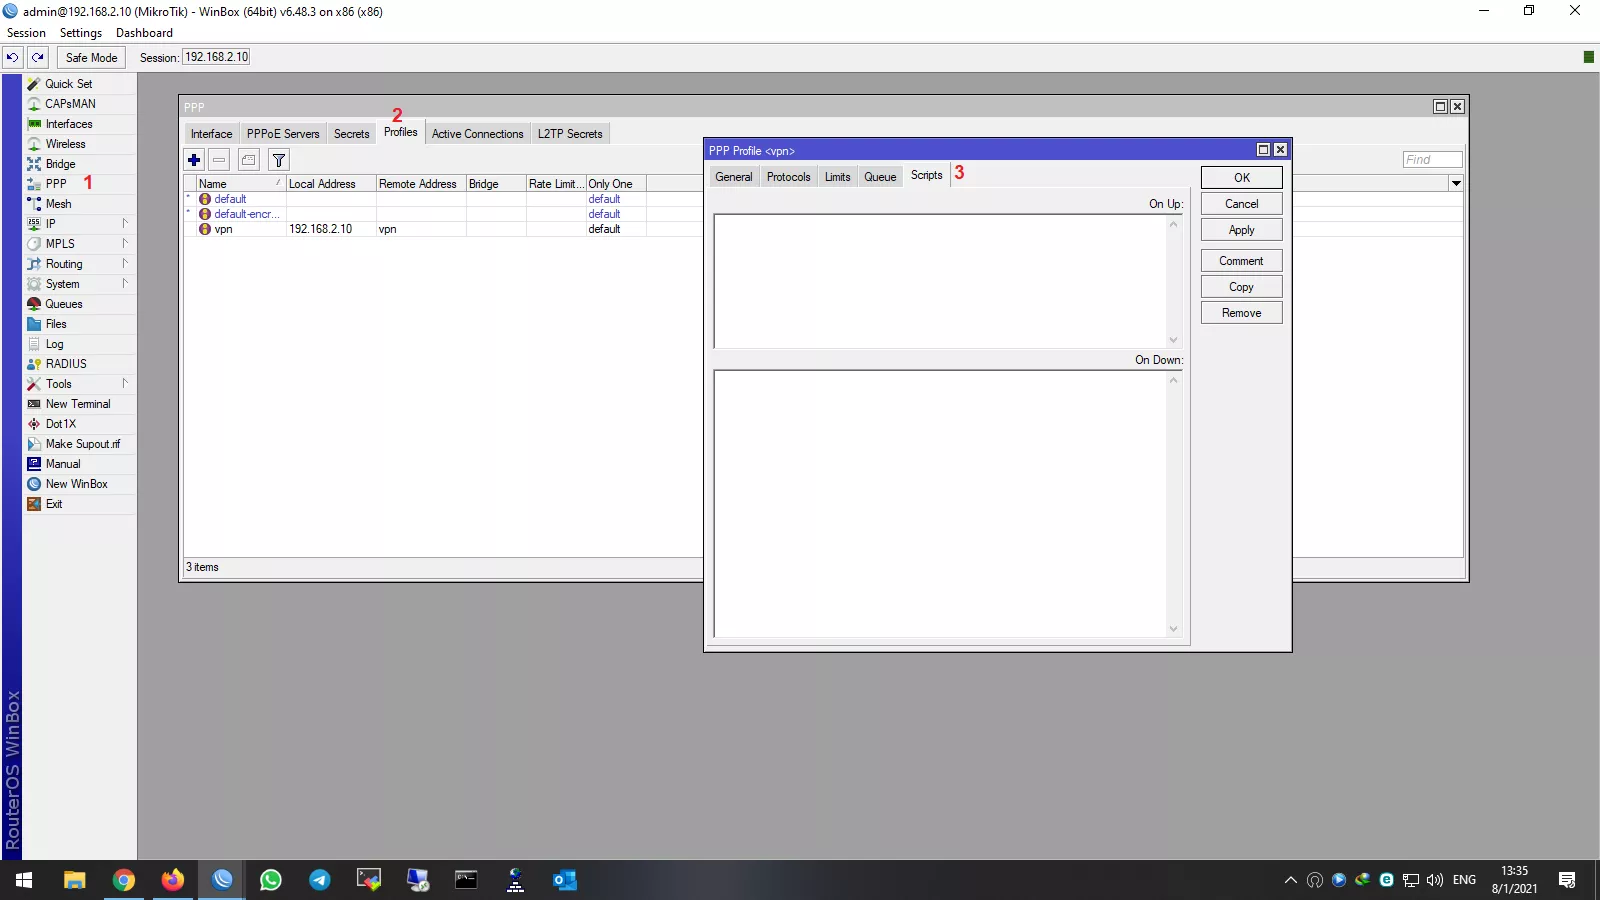Click the Session address field

[x=216, y=57]
